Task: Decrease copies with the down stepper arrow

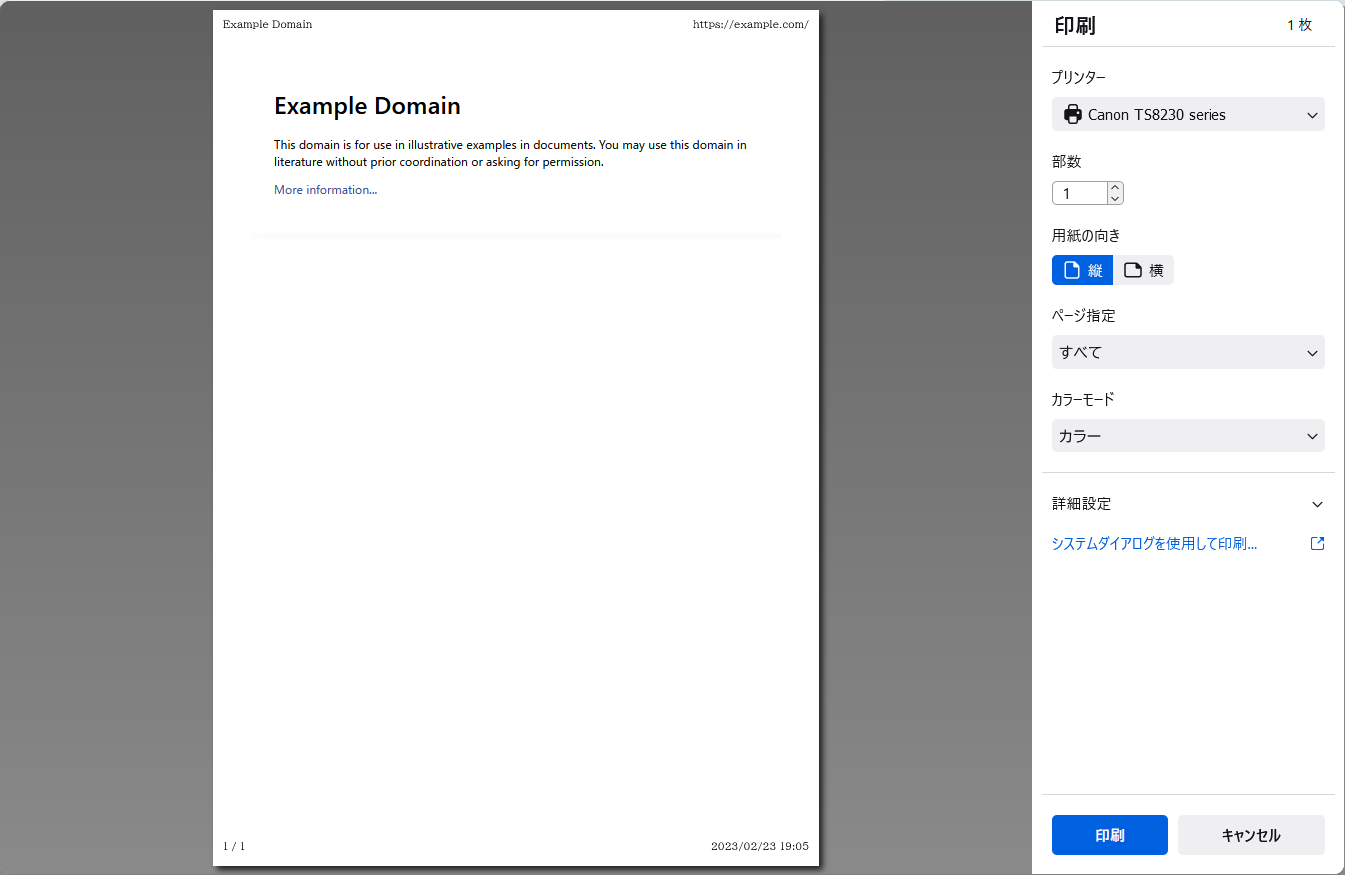Action: (x=1116, y=199)
